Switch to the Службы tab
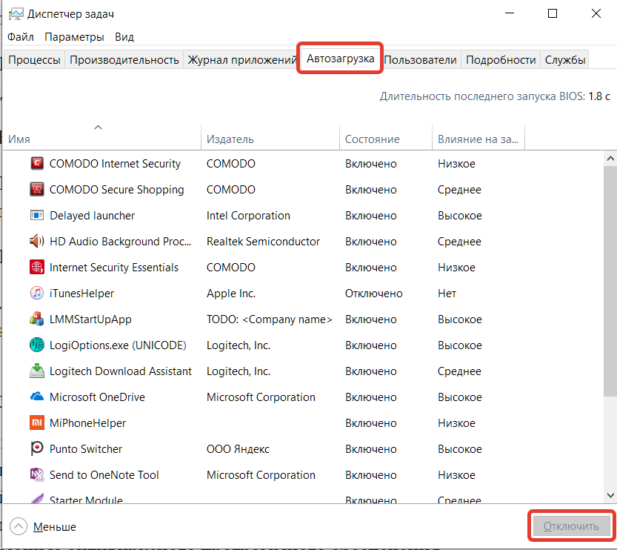The width and height of the screenshot is (617, 550). 565,60
